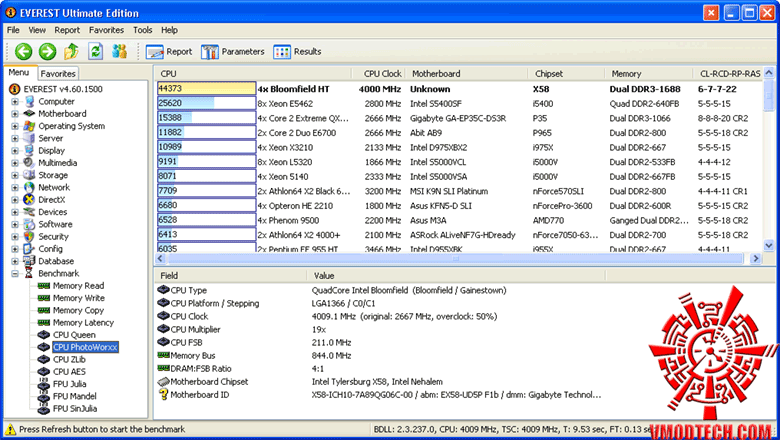This screenshot has height=440, width=780.
Task: Select the CPU Queen benchmark
Action: pos(74,335)
